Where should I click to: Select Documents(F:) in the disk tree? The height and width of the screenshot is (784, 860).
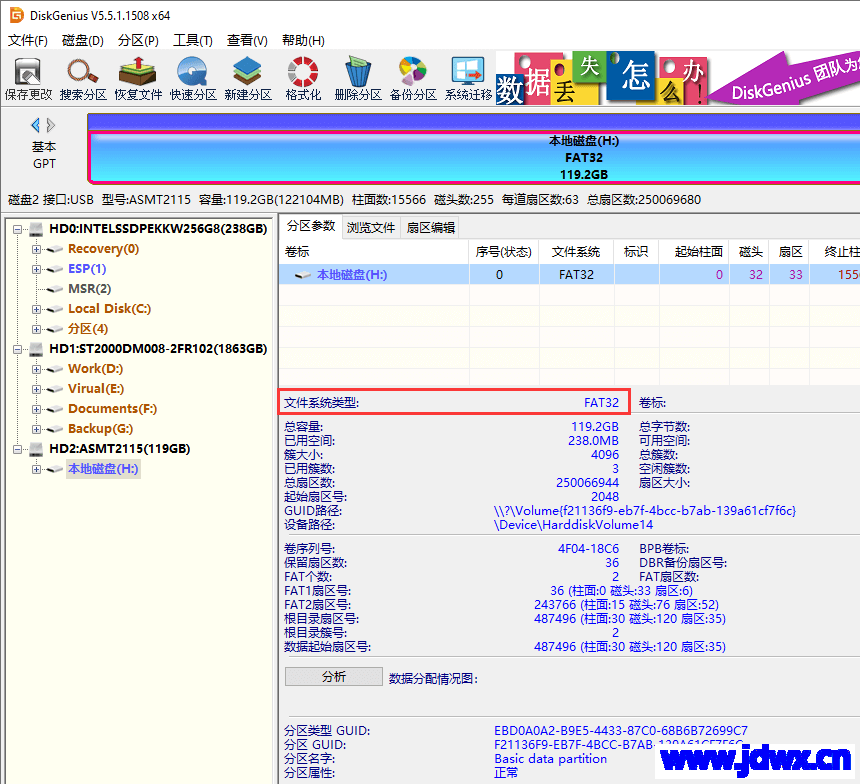pos(112,409)
